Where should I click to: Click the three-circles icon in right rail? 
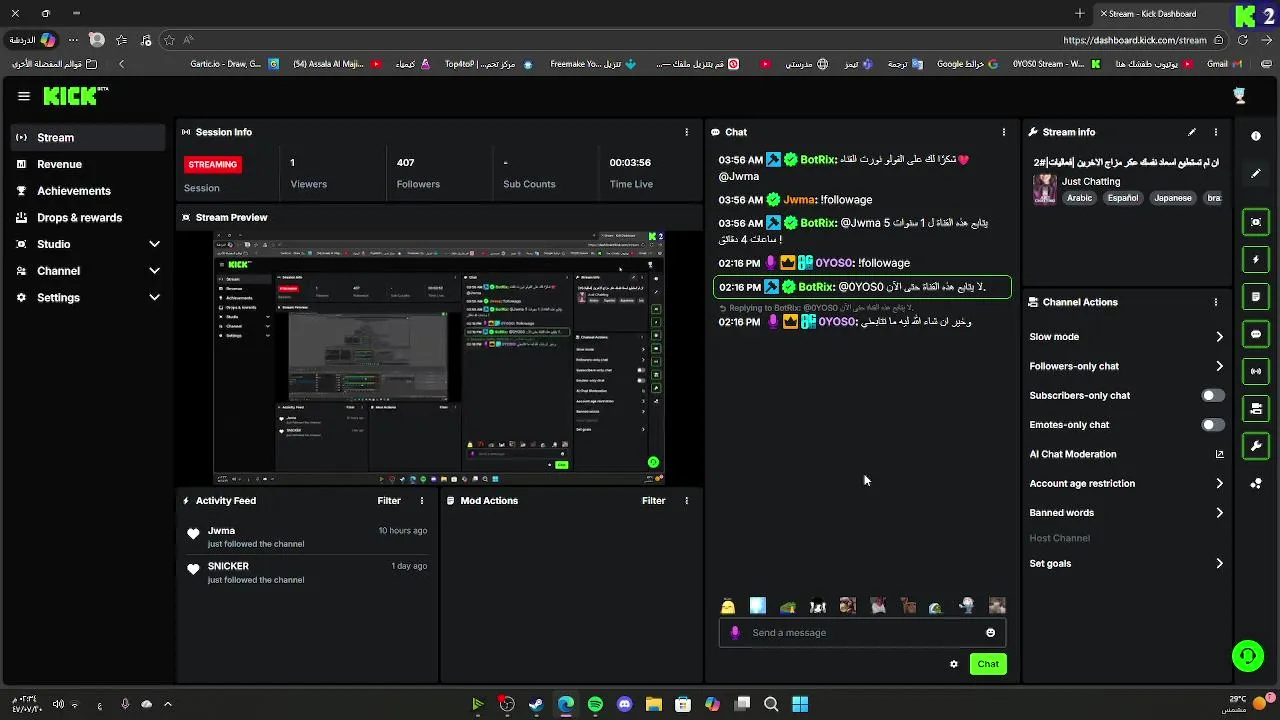pyautogui.click(x=1256, y=484)
